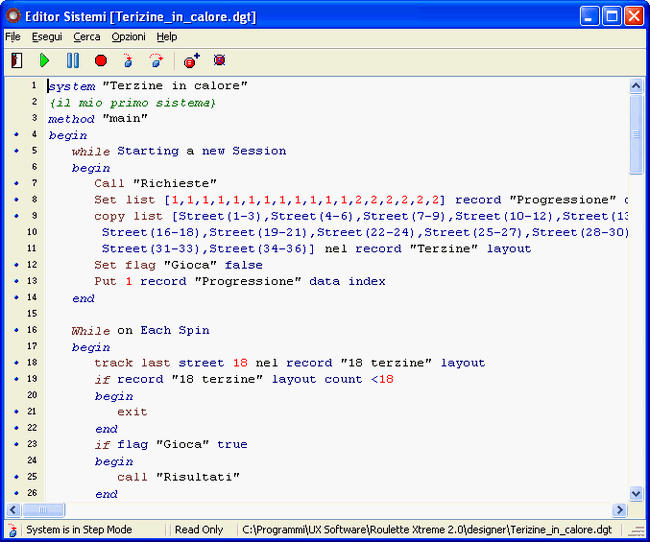Image resolution: width=650 pixels, height=542 pixels.
Task: Minimize the Editor Sistemi window
Action: (x=589, y=16)
